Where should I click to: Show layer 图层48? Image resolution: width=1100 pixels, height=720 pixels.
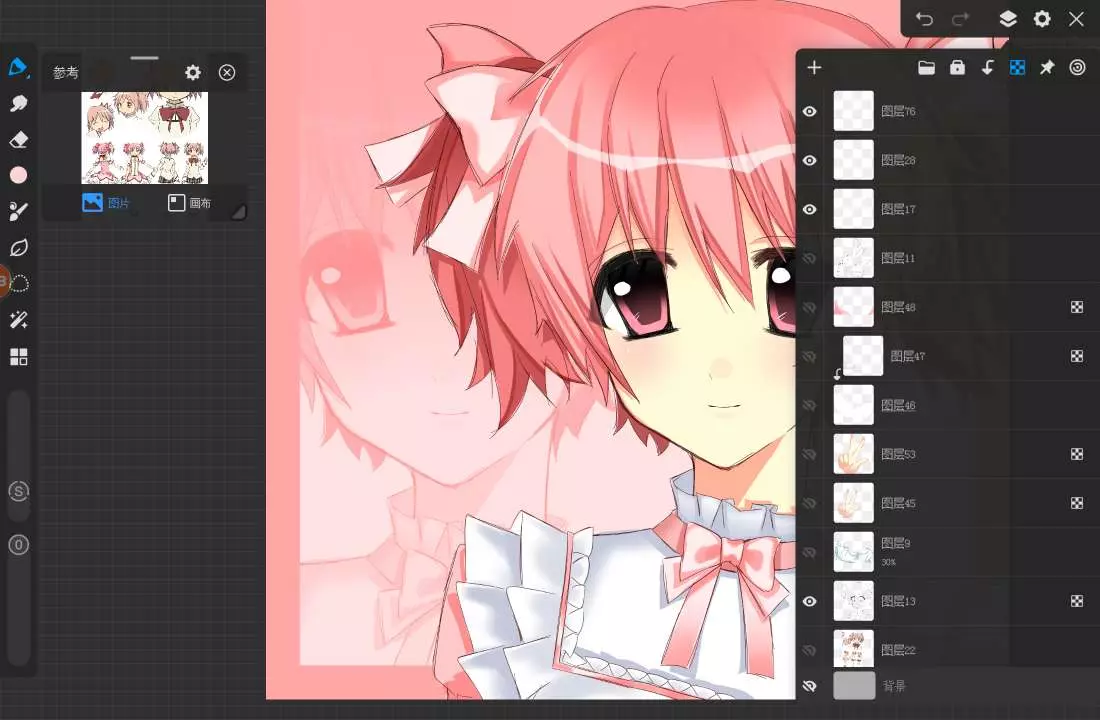[810, 307]
